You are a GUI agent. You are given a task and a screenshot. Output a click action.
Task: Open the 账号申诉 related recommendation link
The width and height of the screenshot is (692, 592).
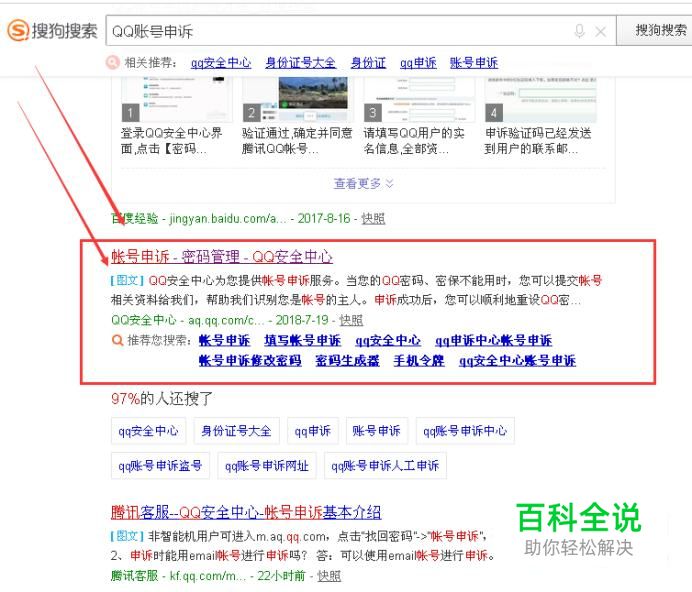[474, 63]
